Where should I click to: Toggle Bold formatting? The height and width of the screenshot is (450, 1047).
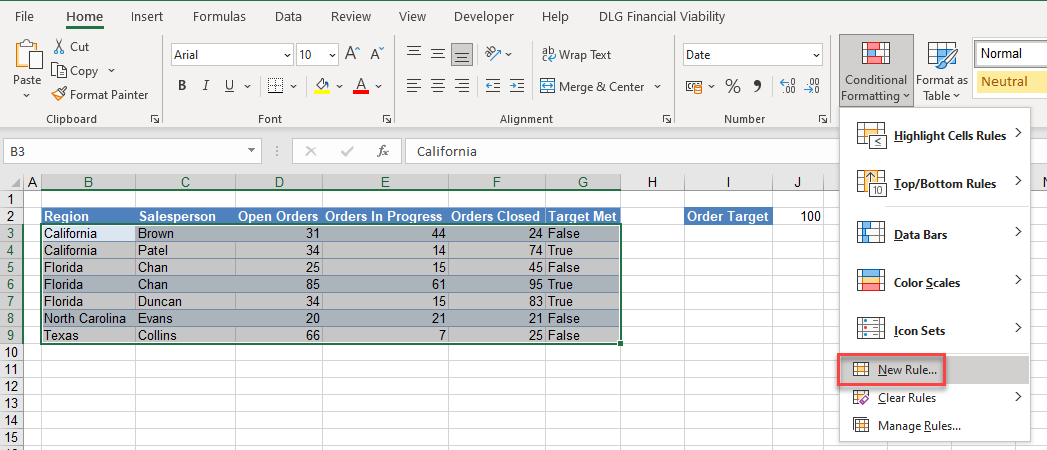pyautogui.click(x=183, y=86)
